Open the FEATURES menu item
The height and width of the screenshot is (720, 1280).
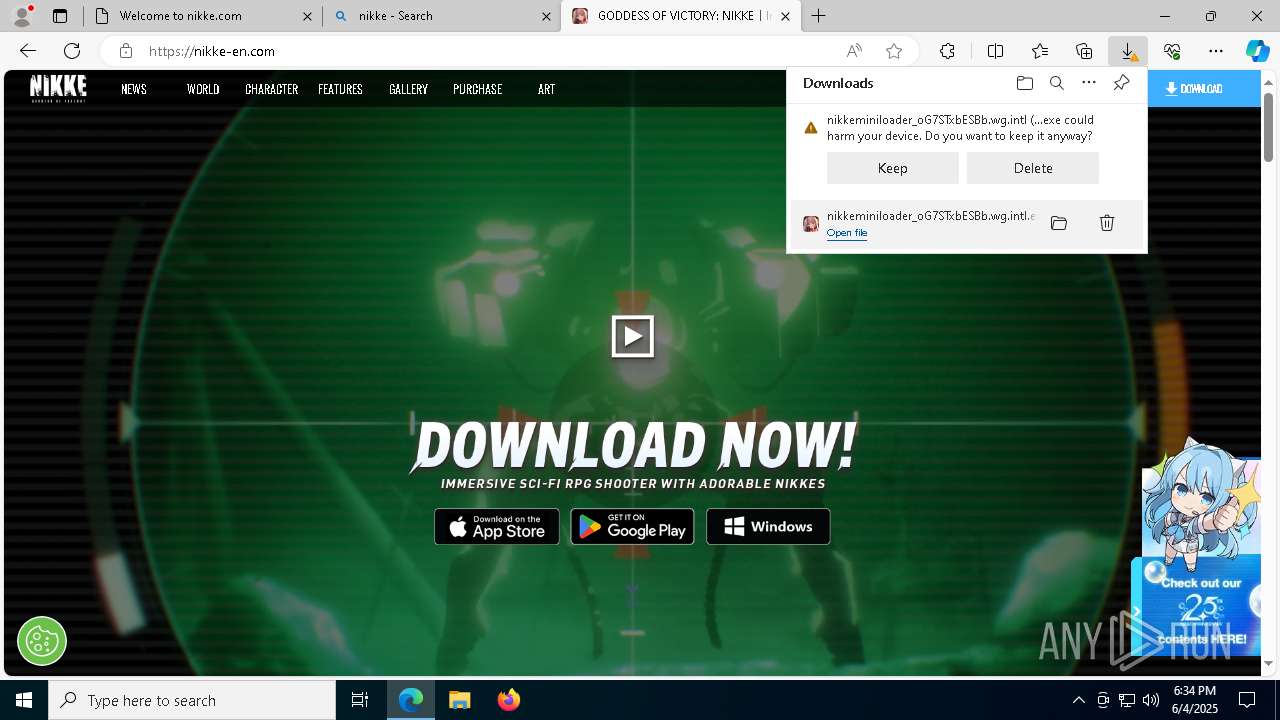[340, 89]
